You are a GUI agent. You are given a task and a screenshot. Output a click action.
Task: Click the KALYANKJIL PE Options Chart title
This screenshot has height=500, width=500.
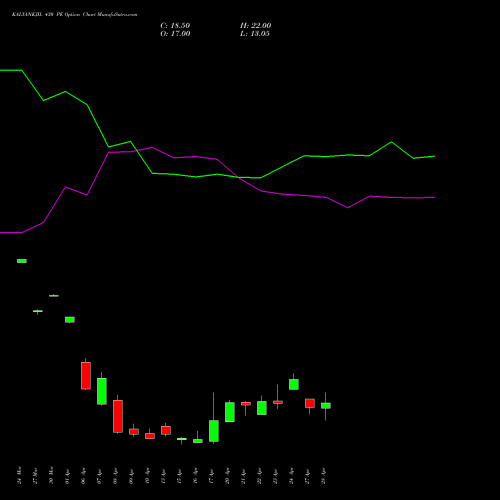click(74, 14)
